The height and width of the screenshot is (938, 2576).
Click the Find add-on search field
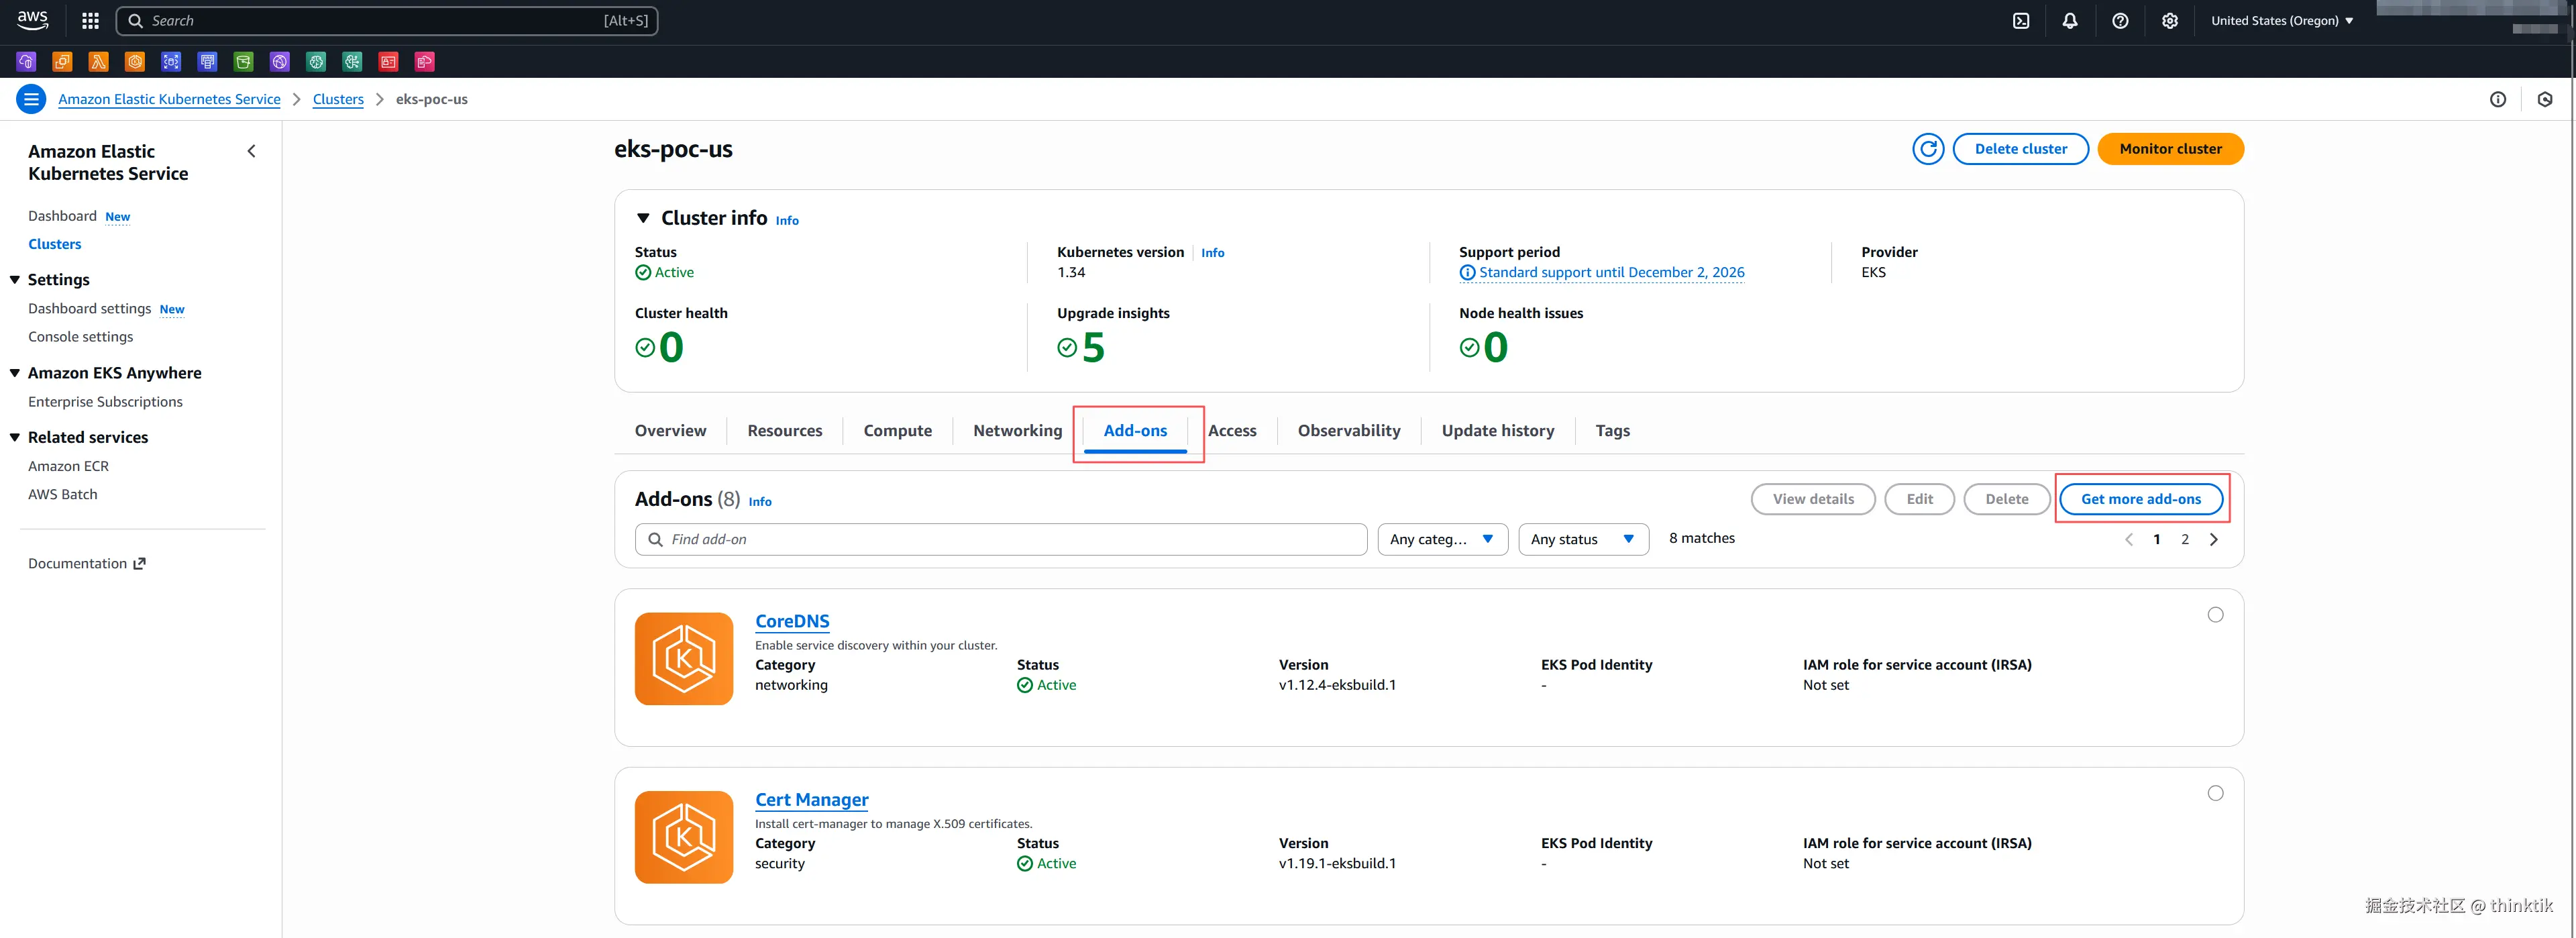click(x=1000, y=539)
